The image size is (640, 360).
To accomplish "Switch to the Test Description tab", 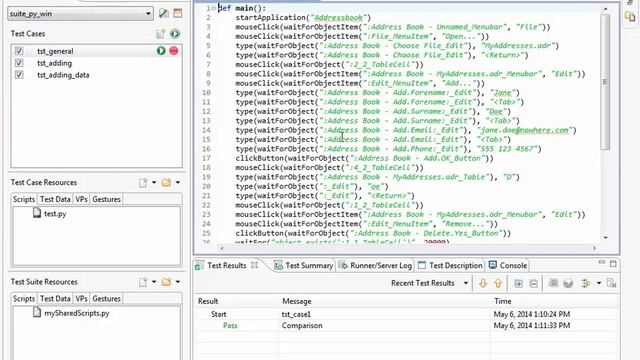I will coord(450,265).
